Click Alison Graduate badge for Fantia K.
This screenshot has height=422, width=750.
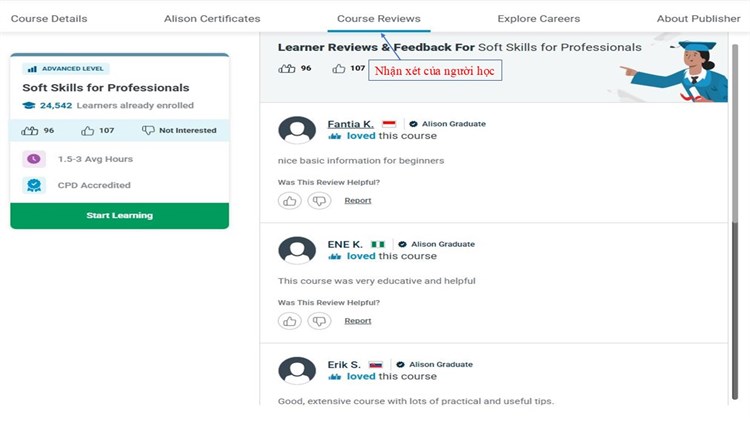(447, 124)
